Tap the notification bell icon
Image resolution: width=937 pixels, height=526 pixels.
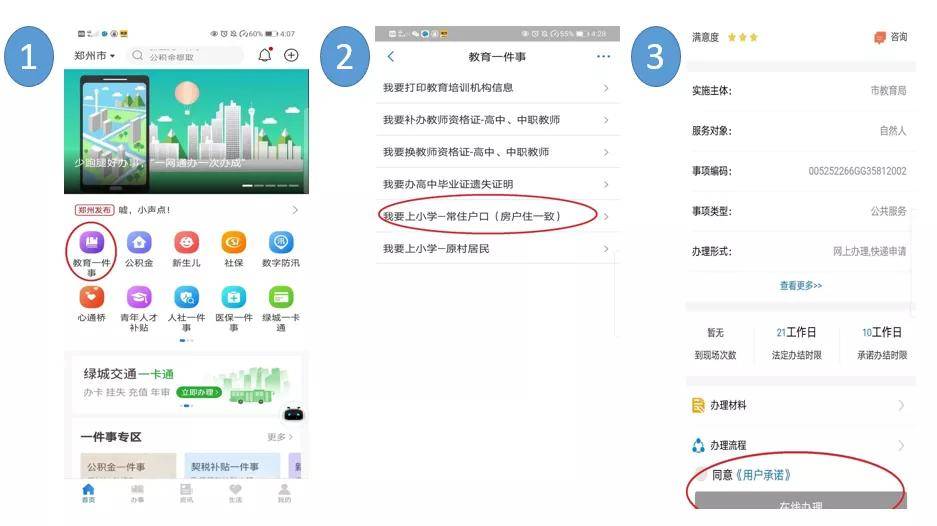pos(265,55)
